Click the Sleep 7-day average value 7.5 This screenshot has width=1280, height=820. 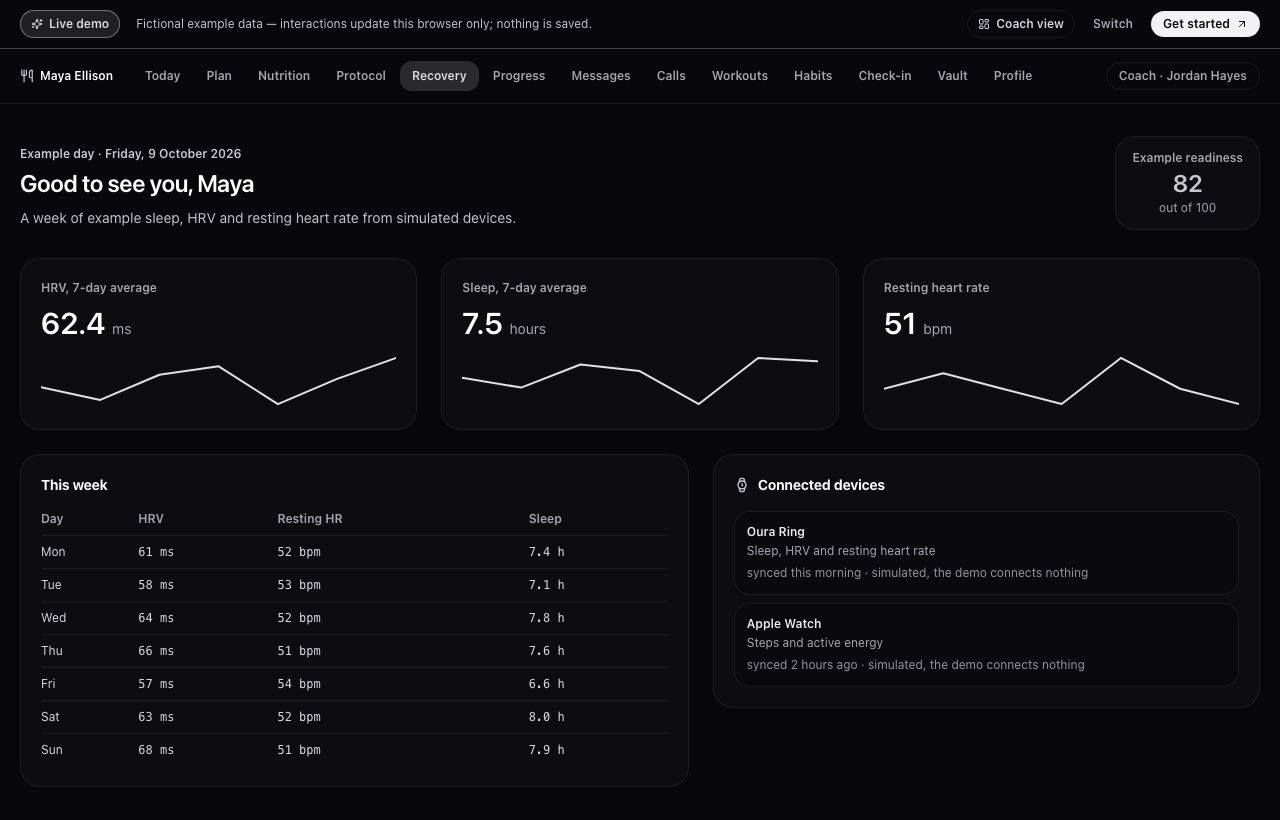(x=482, y=324)
